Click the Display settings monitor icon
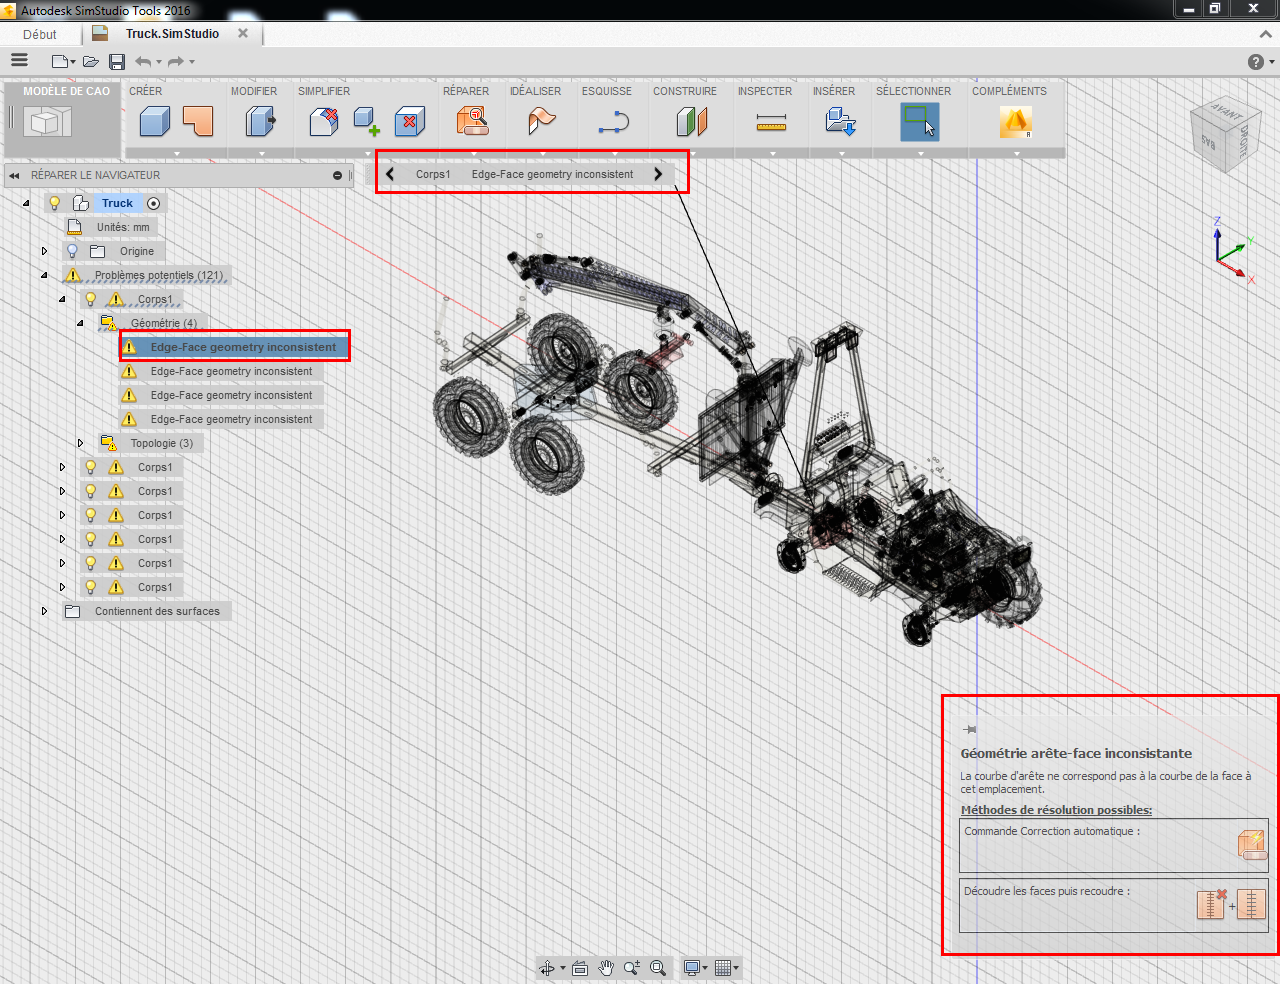This screenshot has height=984, width=1280. coord(691,968)
